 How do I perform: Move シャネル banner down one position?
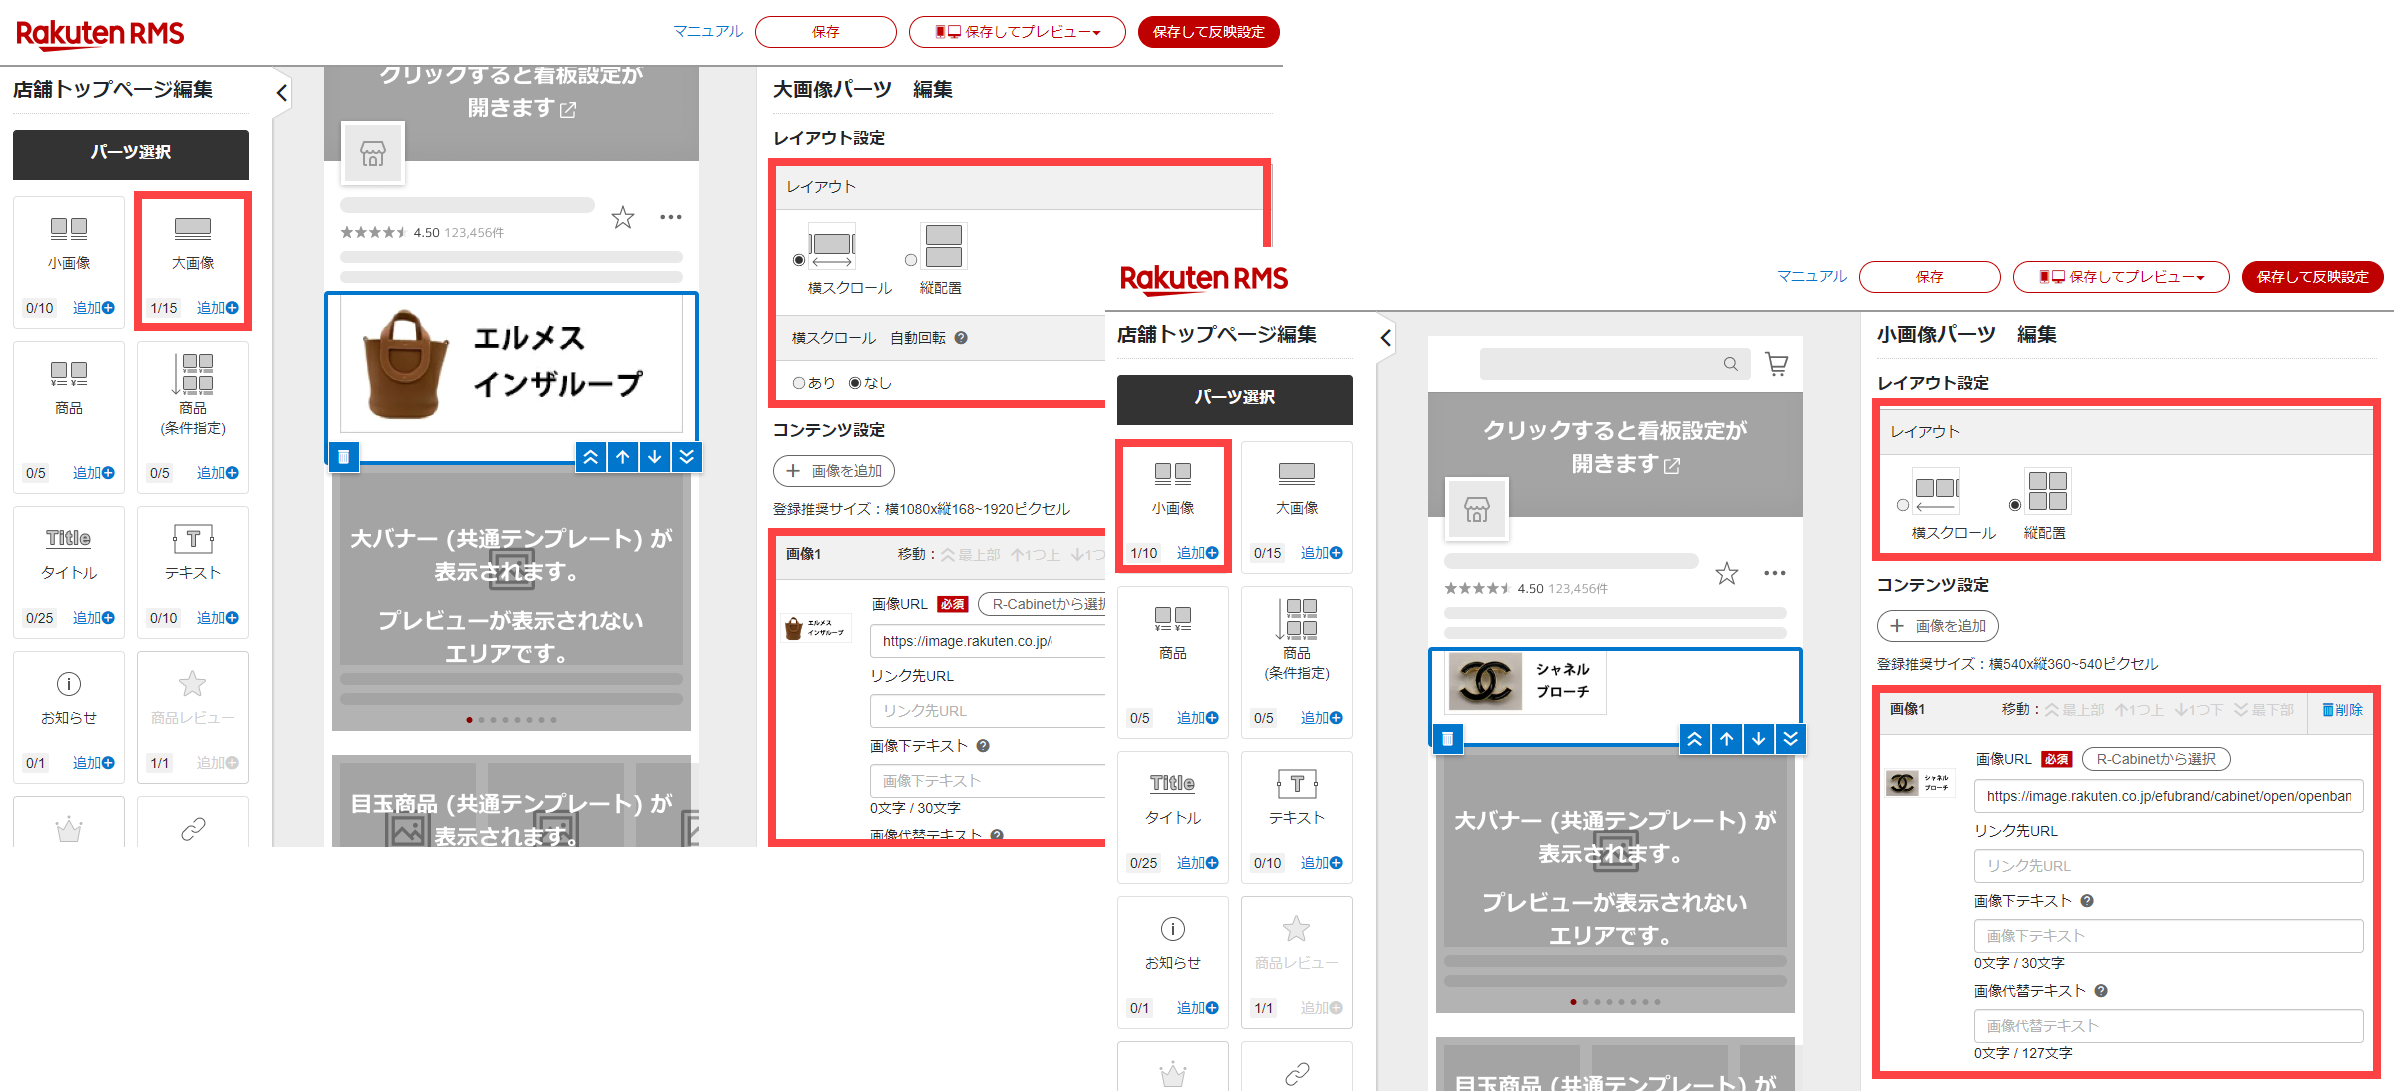click(1759, 739)
